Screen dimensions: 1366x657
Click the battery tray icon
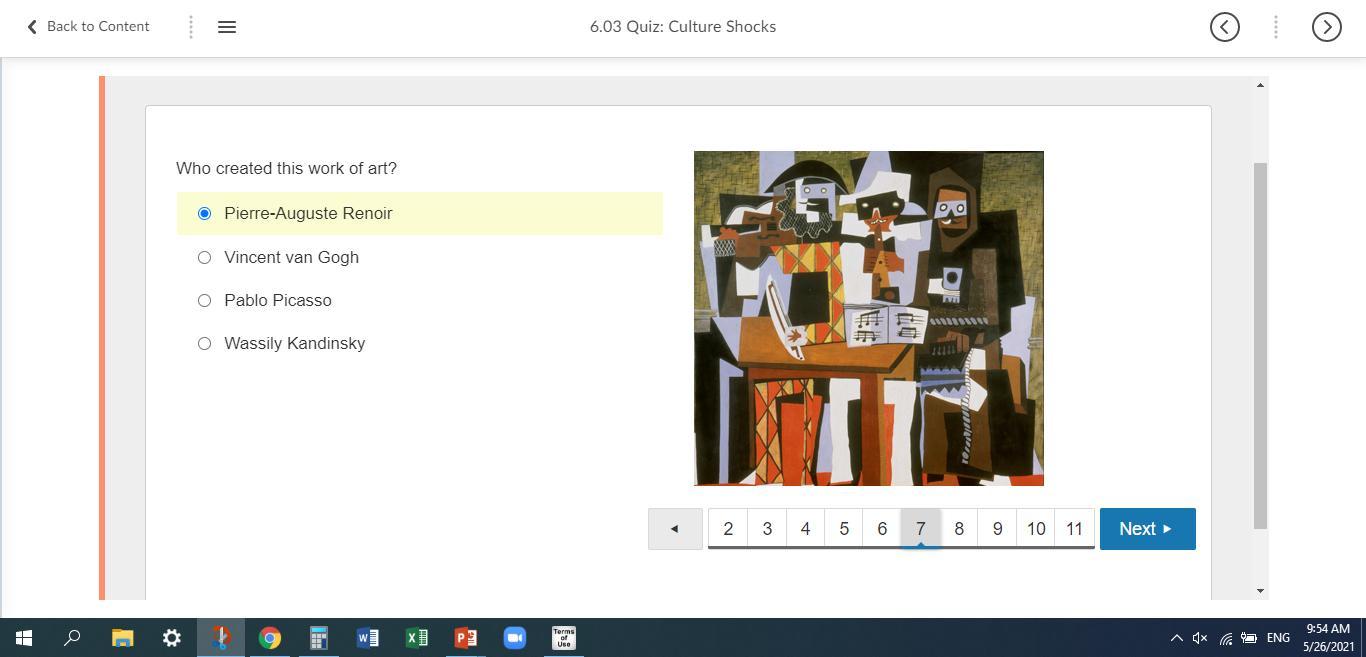point(1249,638)
